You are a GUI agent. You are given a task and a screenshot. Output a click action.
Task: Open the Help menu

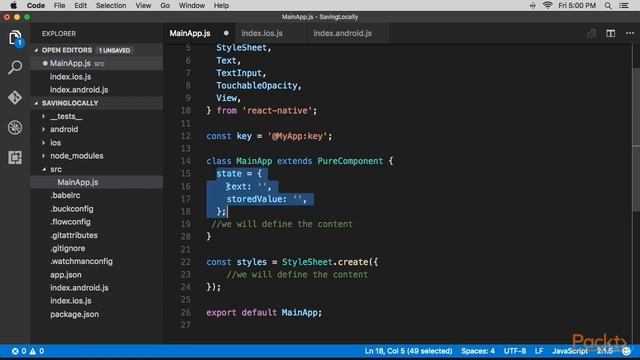coord(221,5)
